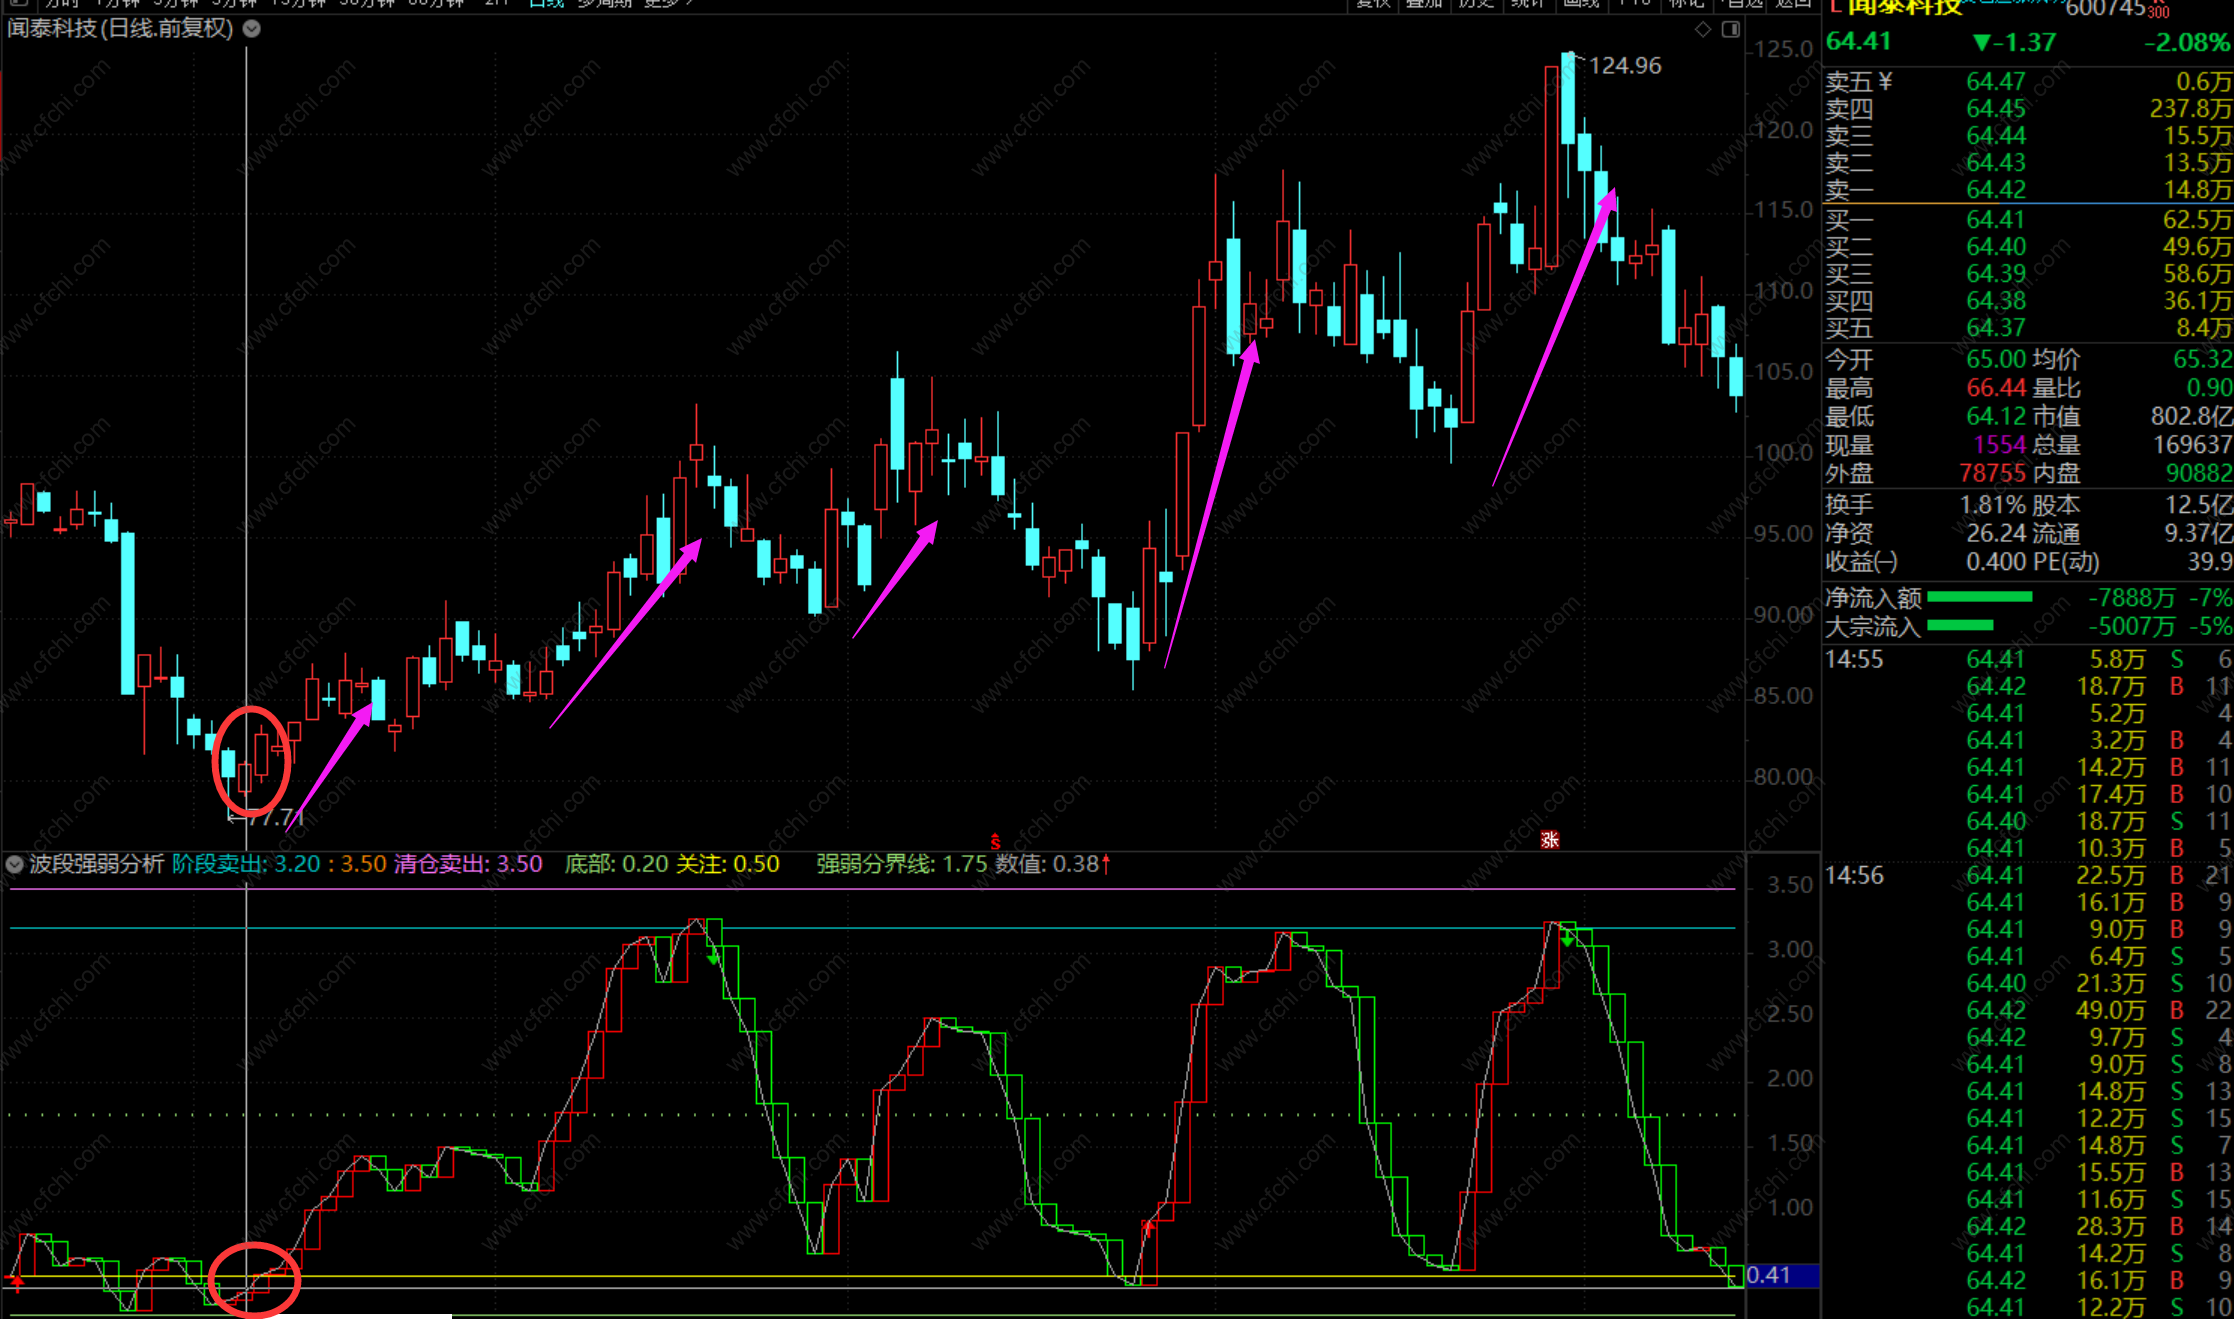Click the 卖一 ask price 64.42
Image resolution: width=2234 pixels, height=1319 pixels.
[x=1995, y=190]
